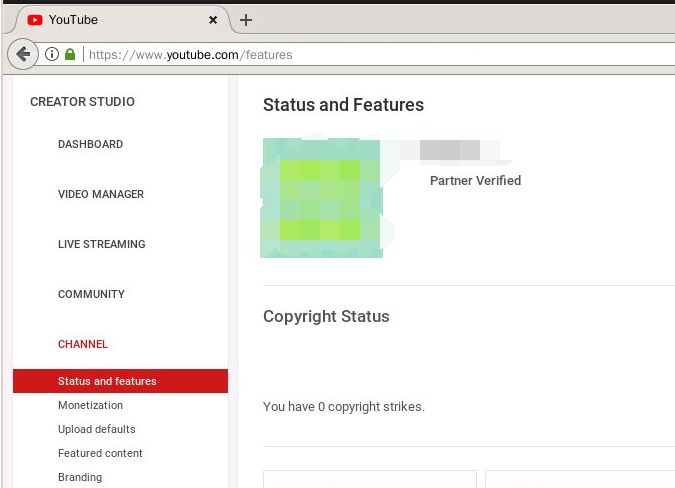The width and height of the screenshot is (675, 488).
Task: Select the YouTube browser tab
Action: tap(123, 20)
